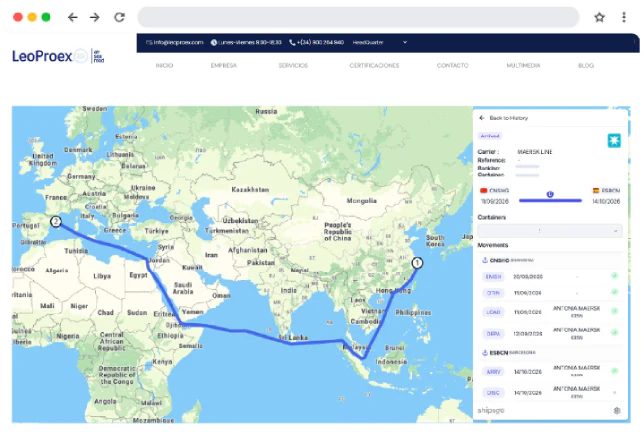Click the Back to History arrow
Image resolution: width=644 pixels, height=443 pixels.
(482, 118)
